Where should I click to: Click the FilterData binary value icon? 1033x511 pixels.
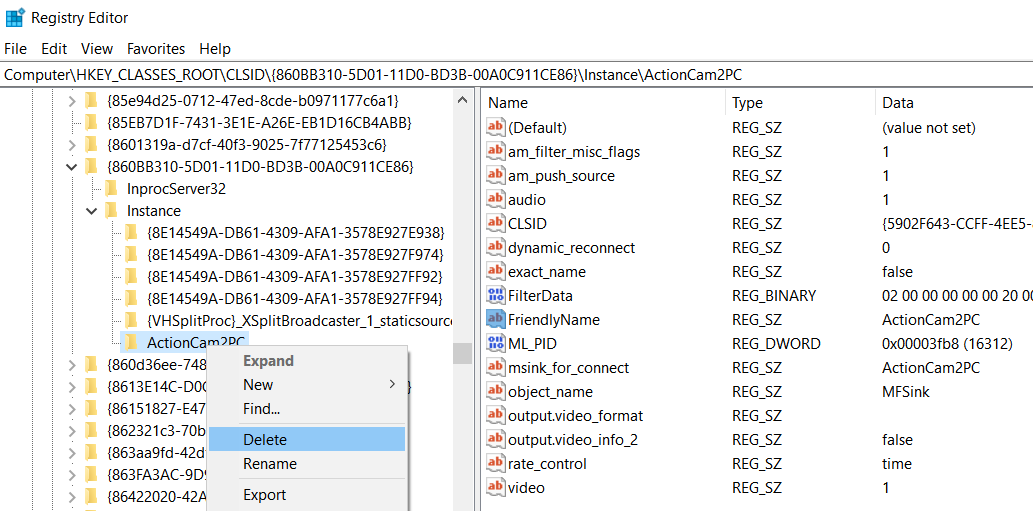(495, 296)
